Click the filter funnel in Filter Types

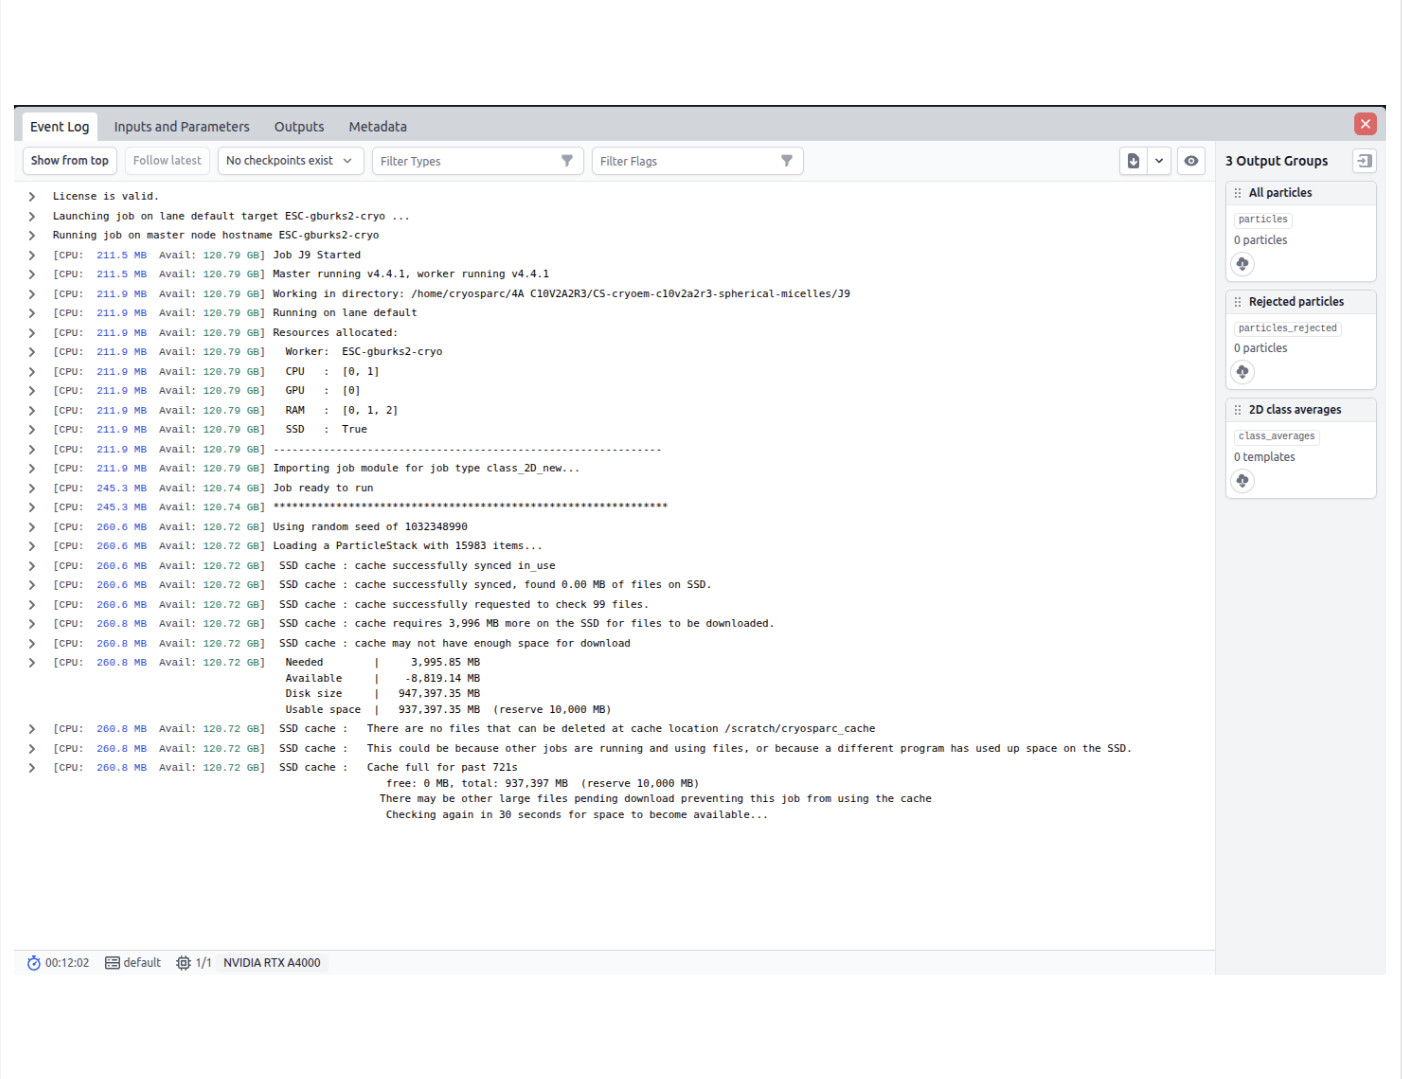pyautogui.click(x=567, y=161)
